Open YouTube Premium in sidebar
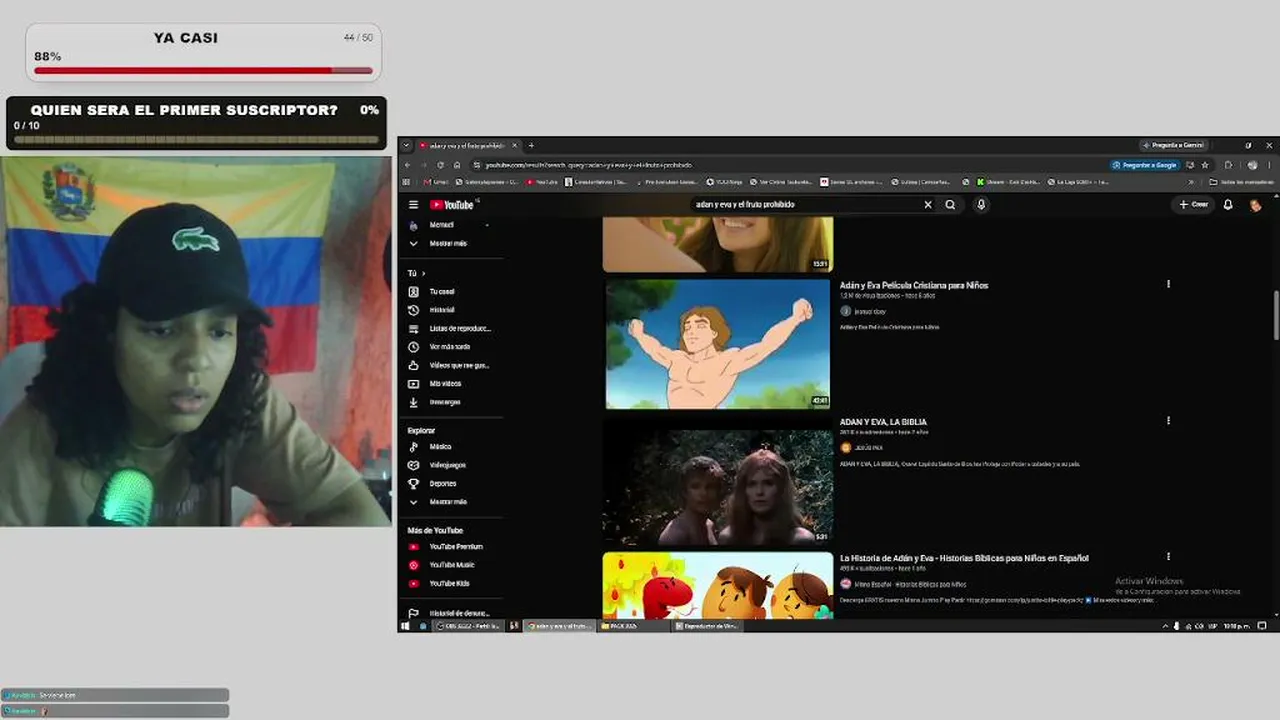The width and height of the screenshot is (1280, 720). [x=447, y=547]
